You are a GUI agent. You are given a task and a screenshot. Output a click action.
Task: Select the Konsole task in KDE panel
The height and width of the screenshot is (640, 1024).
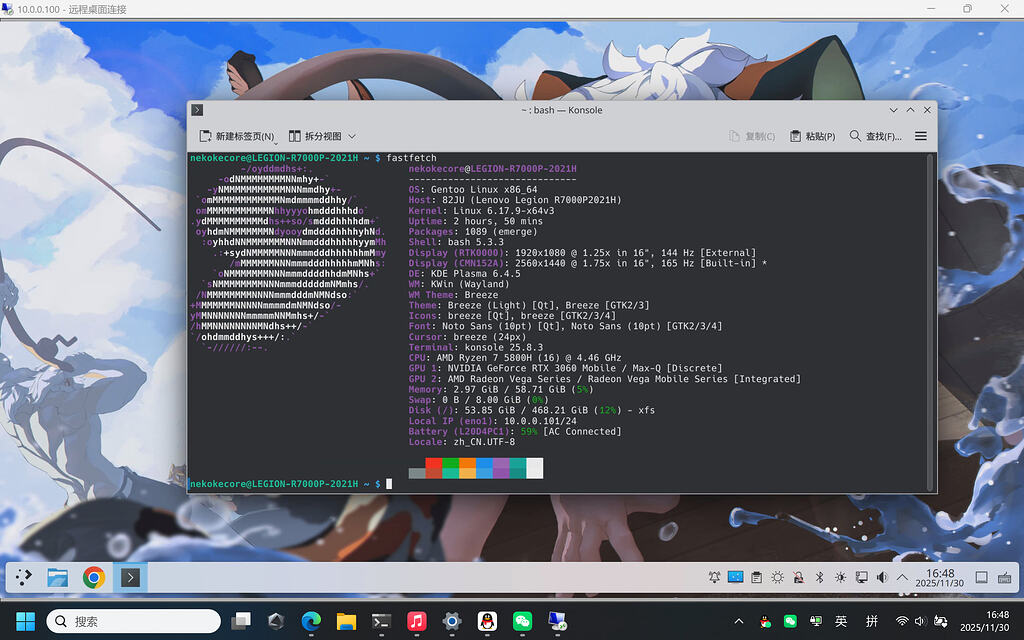[130, 577]
